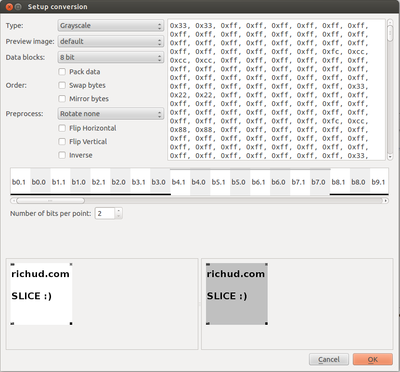
Task: Click the original white preview image
Action: click(41, 294)
